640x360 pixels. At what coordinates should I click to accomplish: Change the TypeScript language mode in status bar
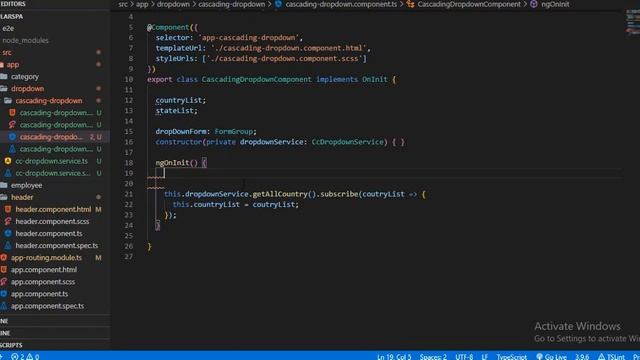[511, 357]
